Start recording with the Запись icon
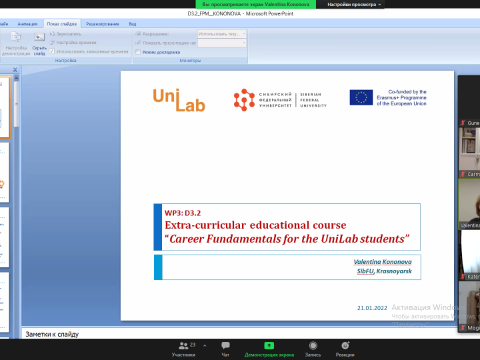The width and height of the screenshot is (480, 360). (x=313, y=349)
